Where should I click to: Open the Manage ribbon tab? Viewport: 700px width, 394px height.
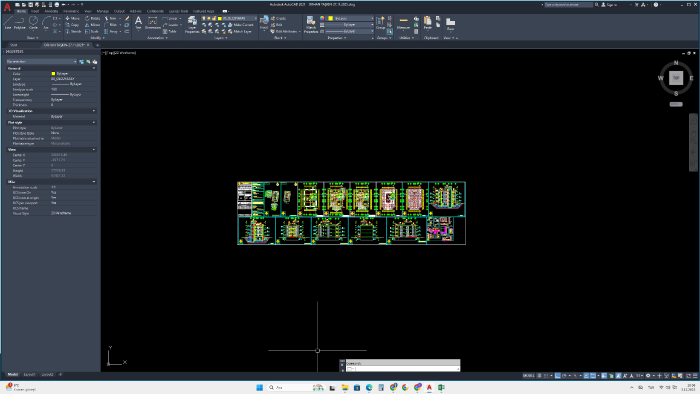pyautogui.click(x=103, y=11)
